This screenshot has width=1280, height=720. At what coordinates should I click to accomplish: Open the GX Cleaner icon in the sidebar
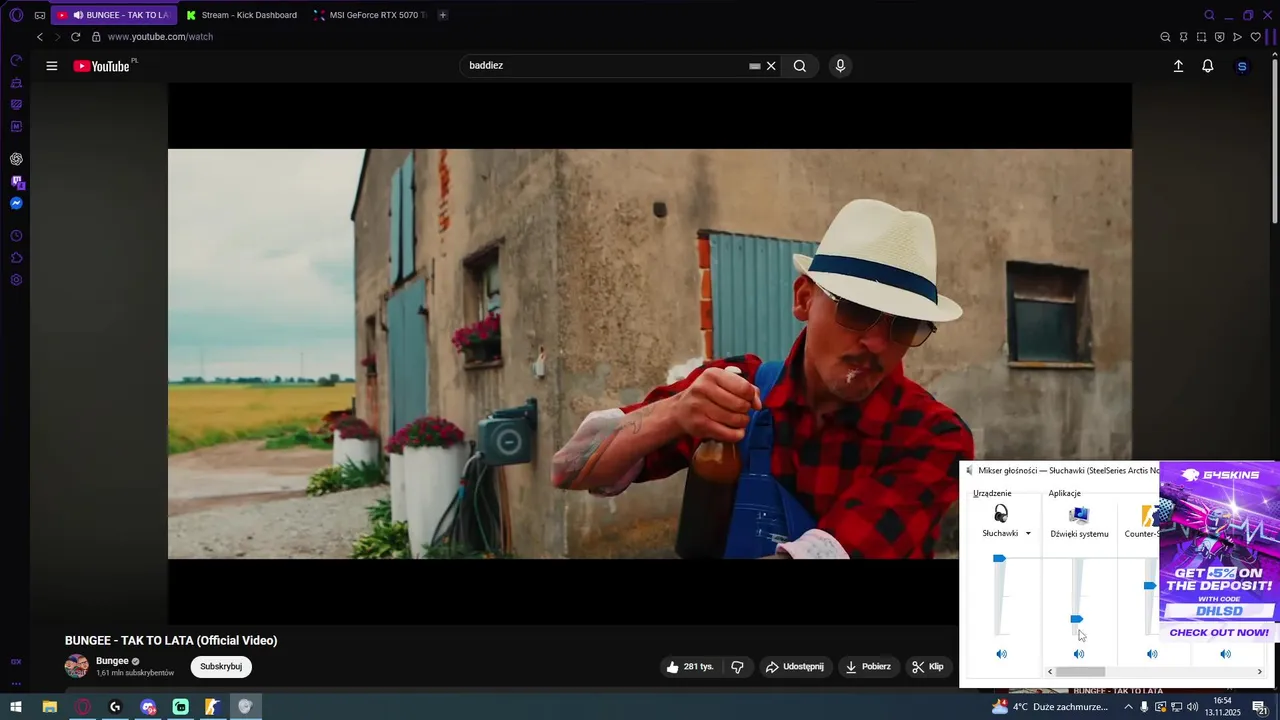click(x=16, y=82)
